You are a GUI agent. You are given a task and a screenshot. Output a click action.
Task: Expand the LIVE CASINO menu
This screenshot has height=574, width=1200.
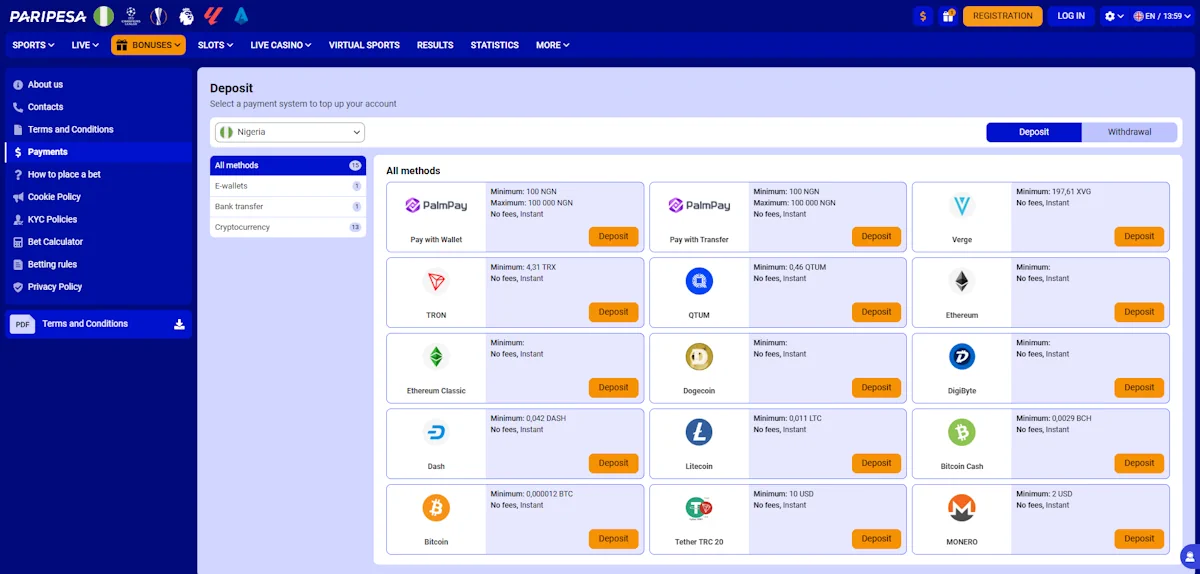click(x=281, y=45)
